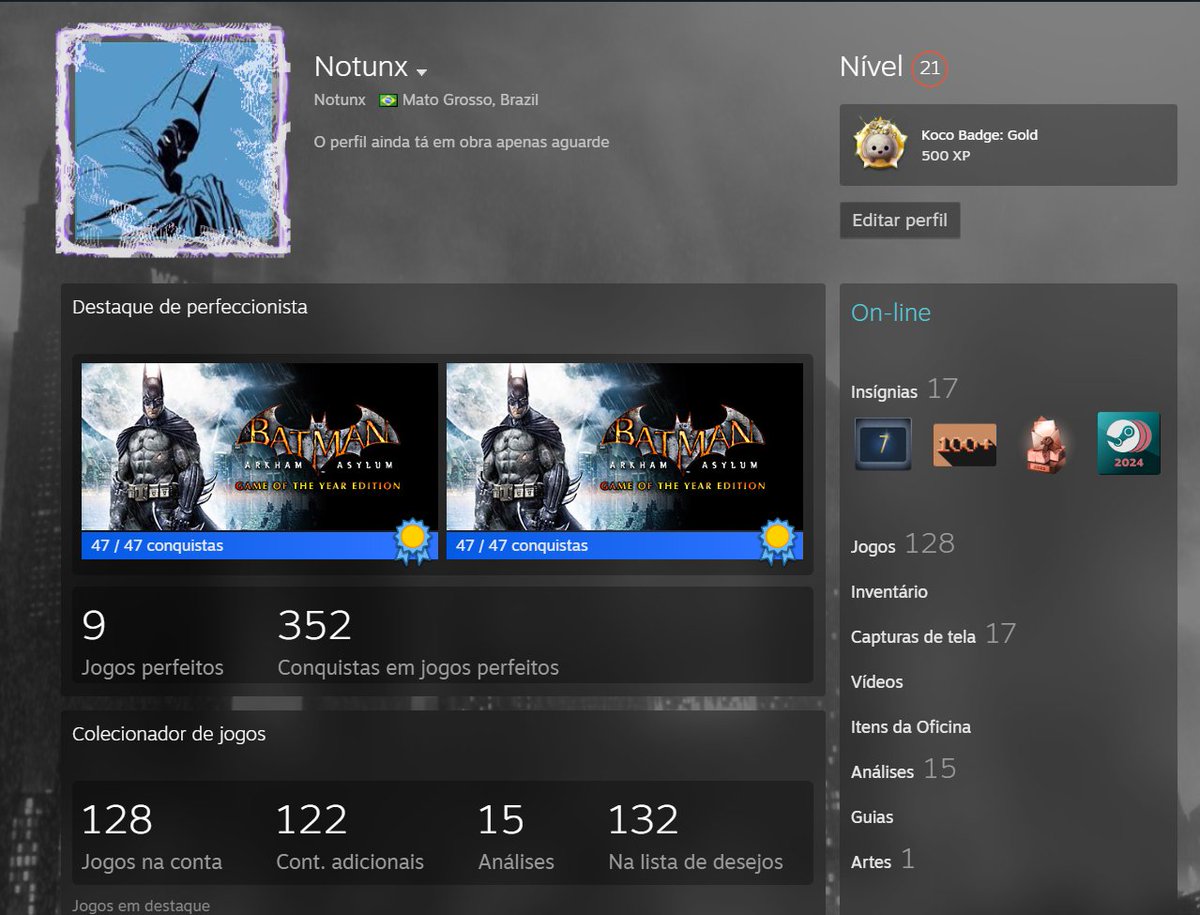Open the 122 Cont. adicionais stat
The image size is (1200, 915).
350,837
